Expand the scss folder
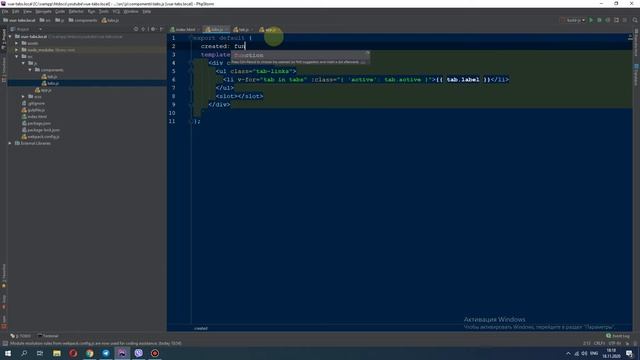The width and height of the screenshot is (640, 360). [23, 97]
